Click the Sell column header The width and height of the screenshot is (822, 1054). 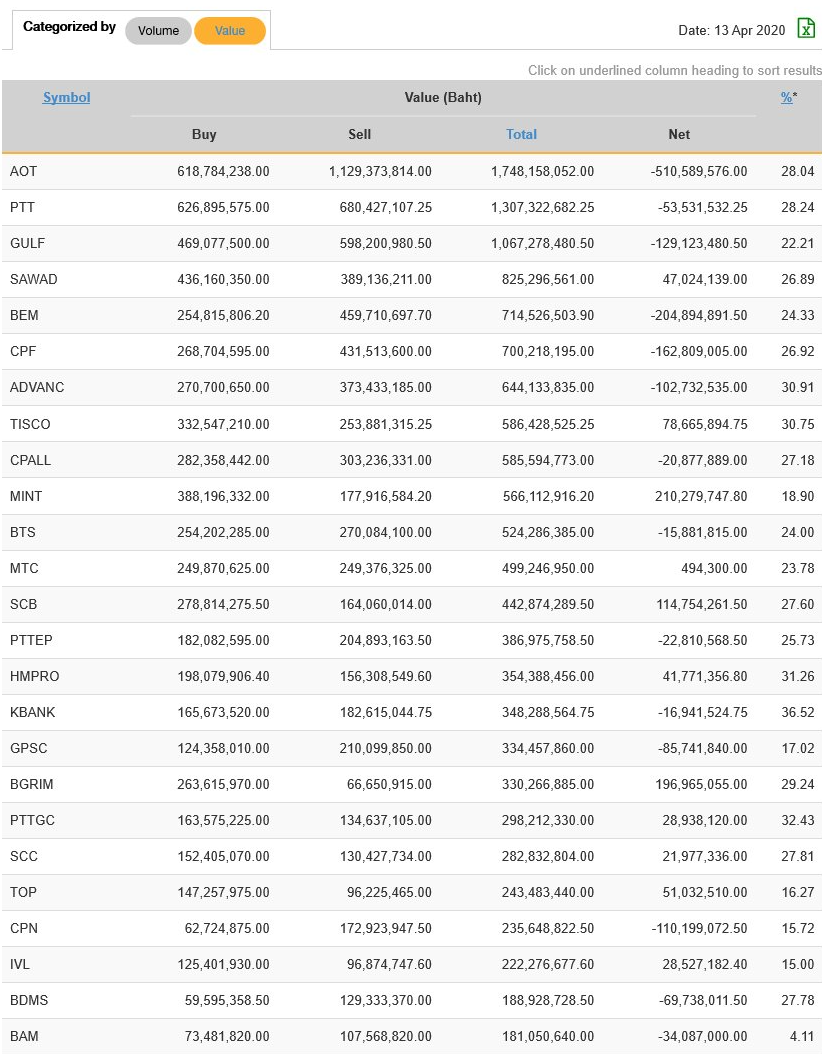360,134
